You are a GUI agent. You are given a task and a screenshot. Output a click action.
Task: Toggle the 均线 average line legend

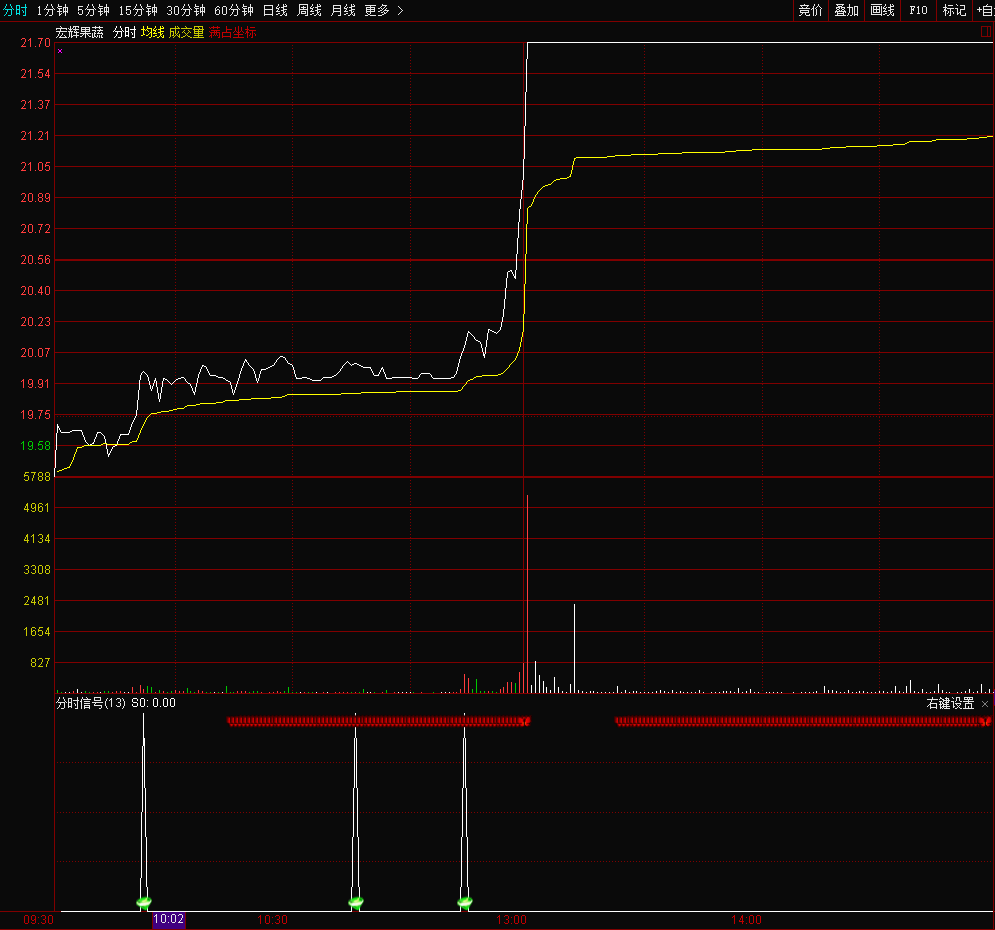coord(152,32)
